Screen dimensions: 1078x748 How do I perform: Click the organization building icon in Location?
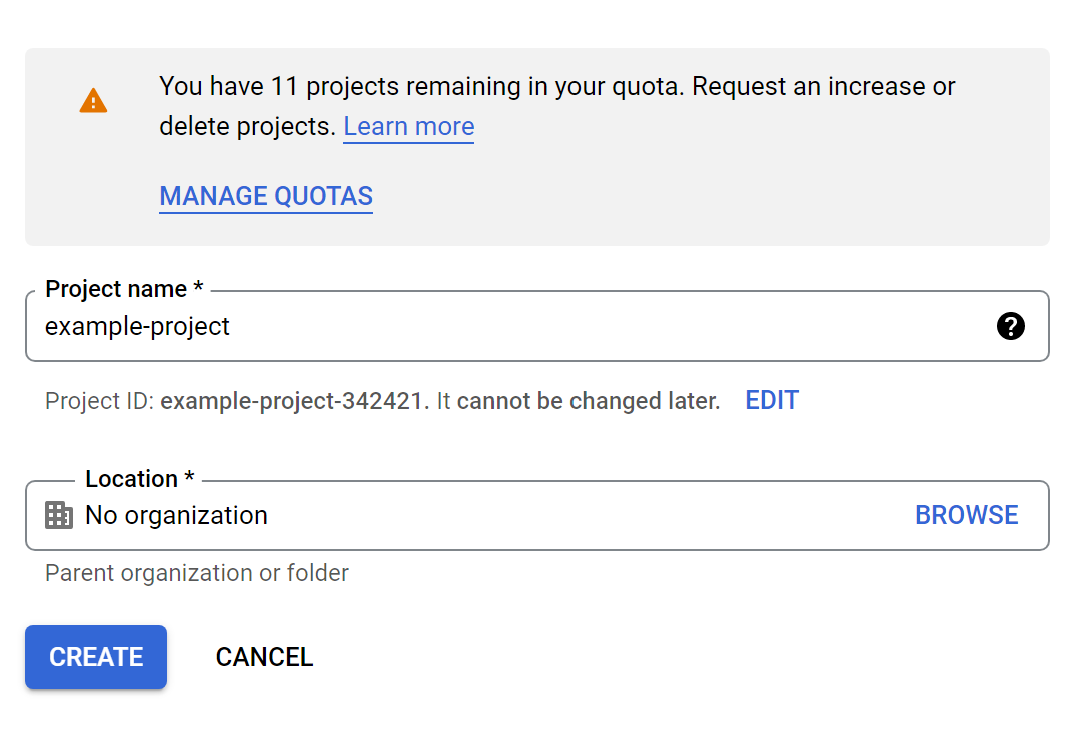coord(58,515)
